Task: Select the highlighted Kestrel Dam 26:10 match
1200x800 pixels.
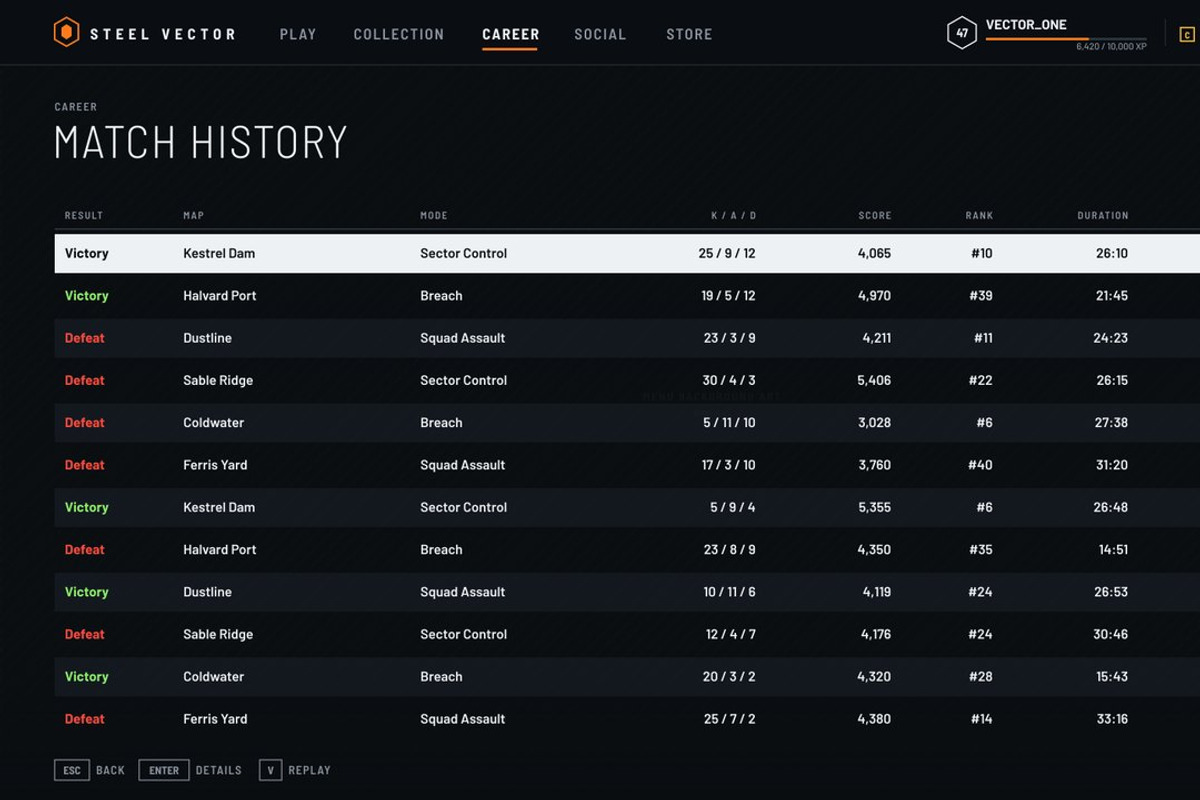Action: [627, 253]
